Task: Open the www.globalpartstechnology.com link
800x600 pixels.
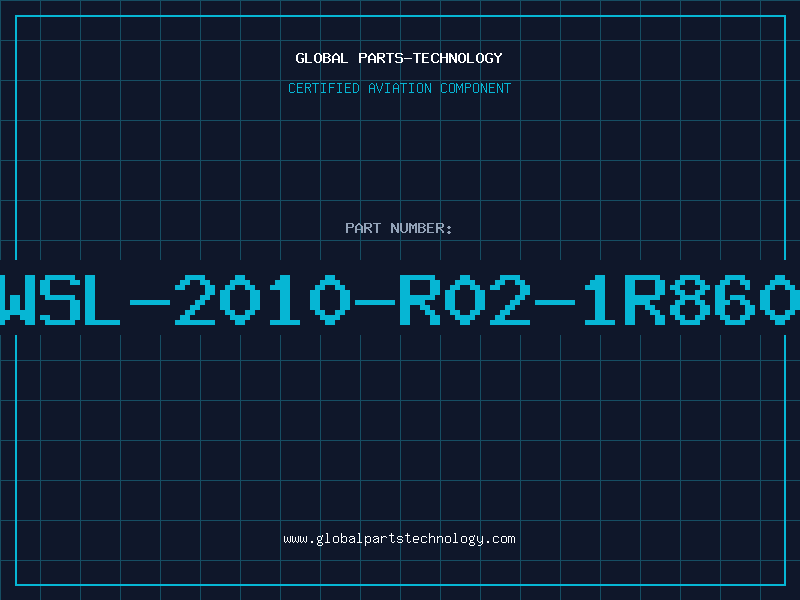Action: coord(399,539)
